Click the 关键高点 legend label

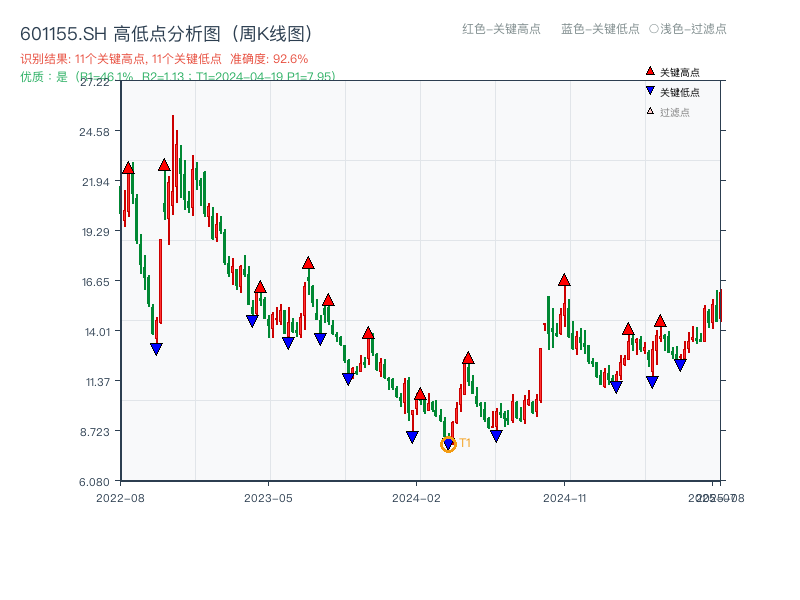click(680, 72)
